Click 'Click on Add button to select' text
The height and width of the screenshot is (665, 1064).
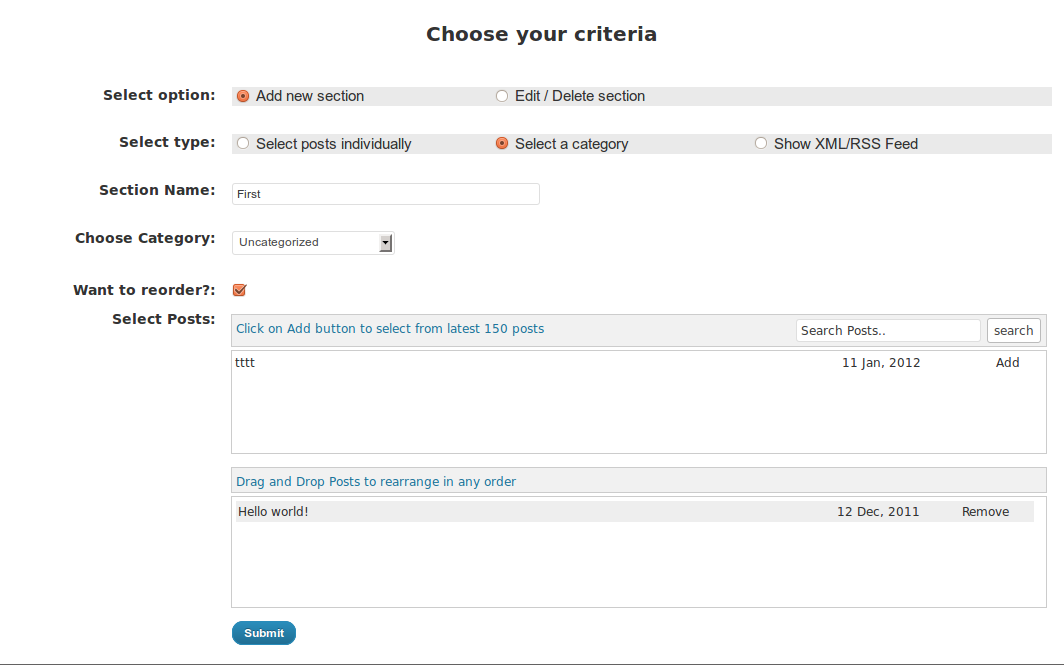390,328
